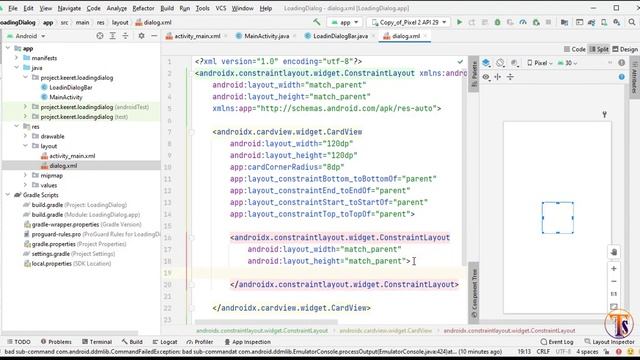Toggle view options eye icon in preview
The width and height of the screenshot is (640, 360).
(486, 77)
